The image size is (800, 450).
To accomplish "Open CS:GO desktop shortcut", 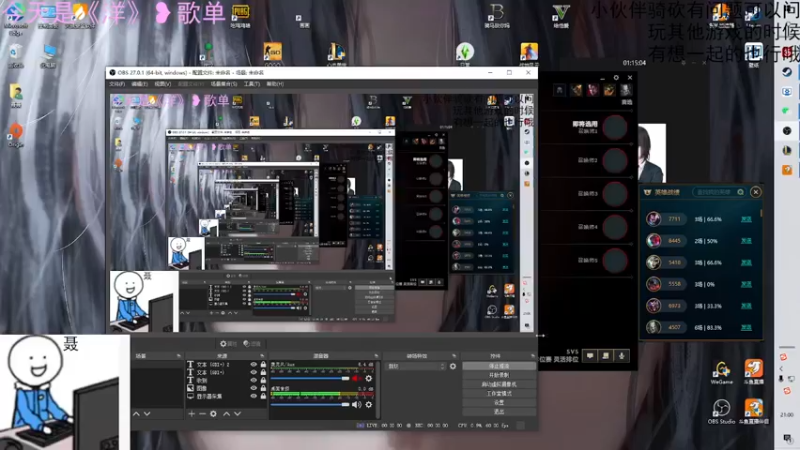I will [272, 54].
